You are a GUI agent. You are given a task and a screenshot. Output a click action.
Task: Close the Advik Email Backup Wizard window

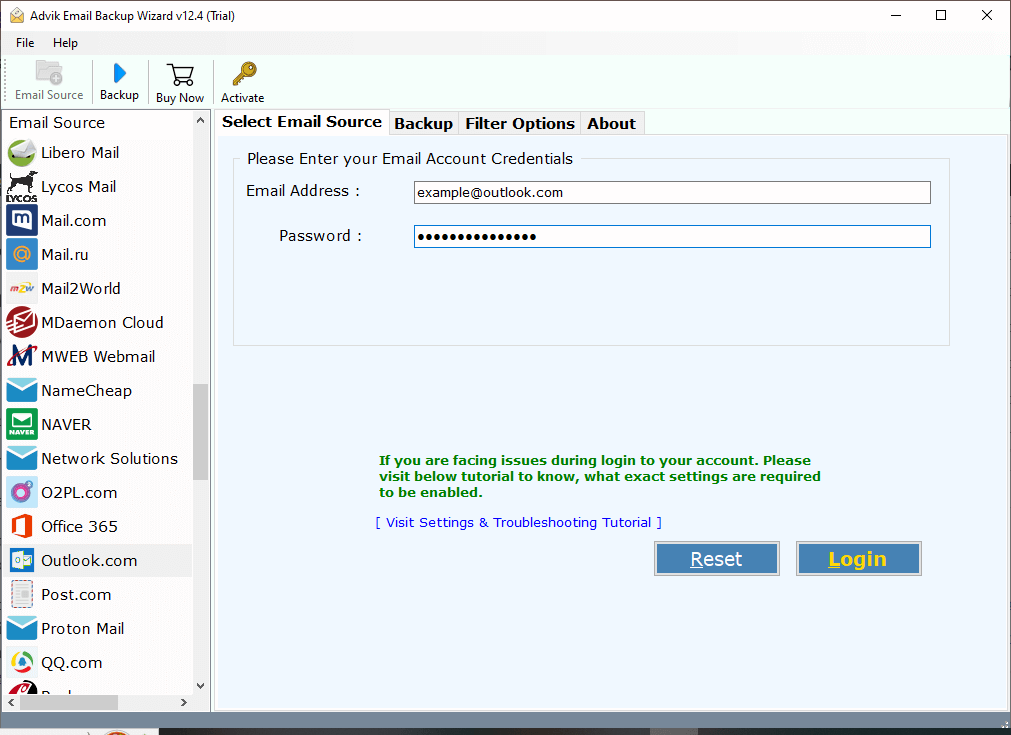pos(986,15)
